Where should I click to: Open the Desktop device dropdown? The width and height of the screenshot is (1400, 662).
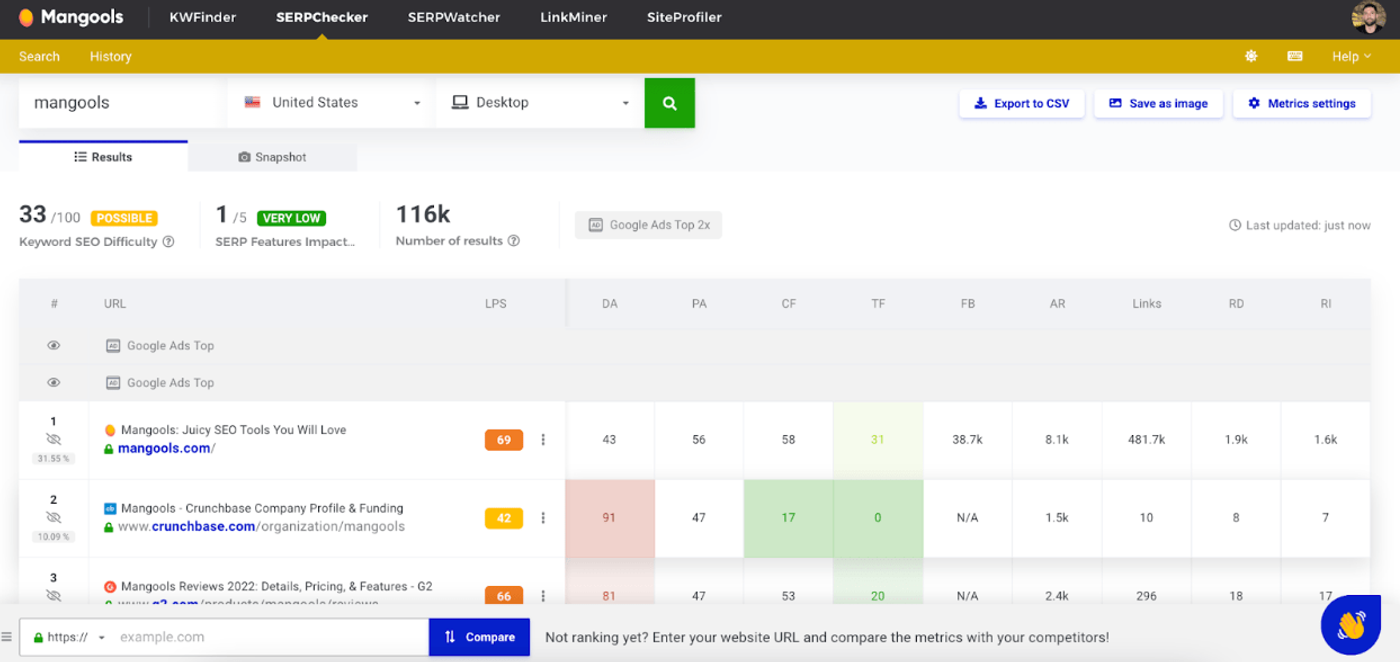pos(539,103)
